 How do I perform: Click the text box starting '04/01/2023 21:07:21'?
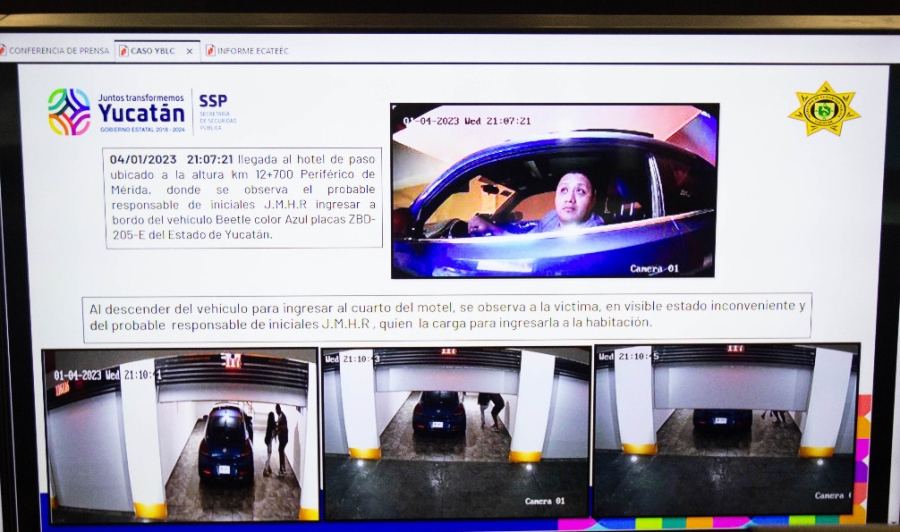[243, 197]
